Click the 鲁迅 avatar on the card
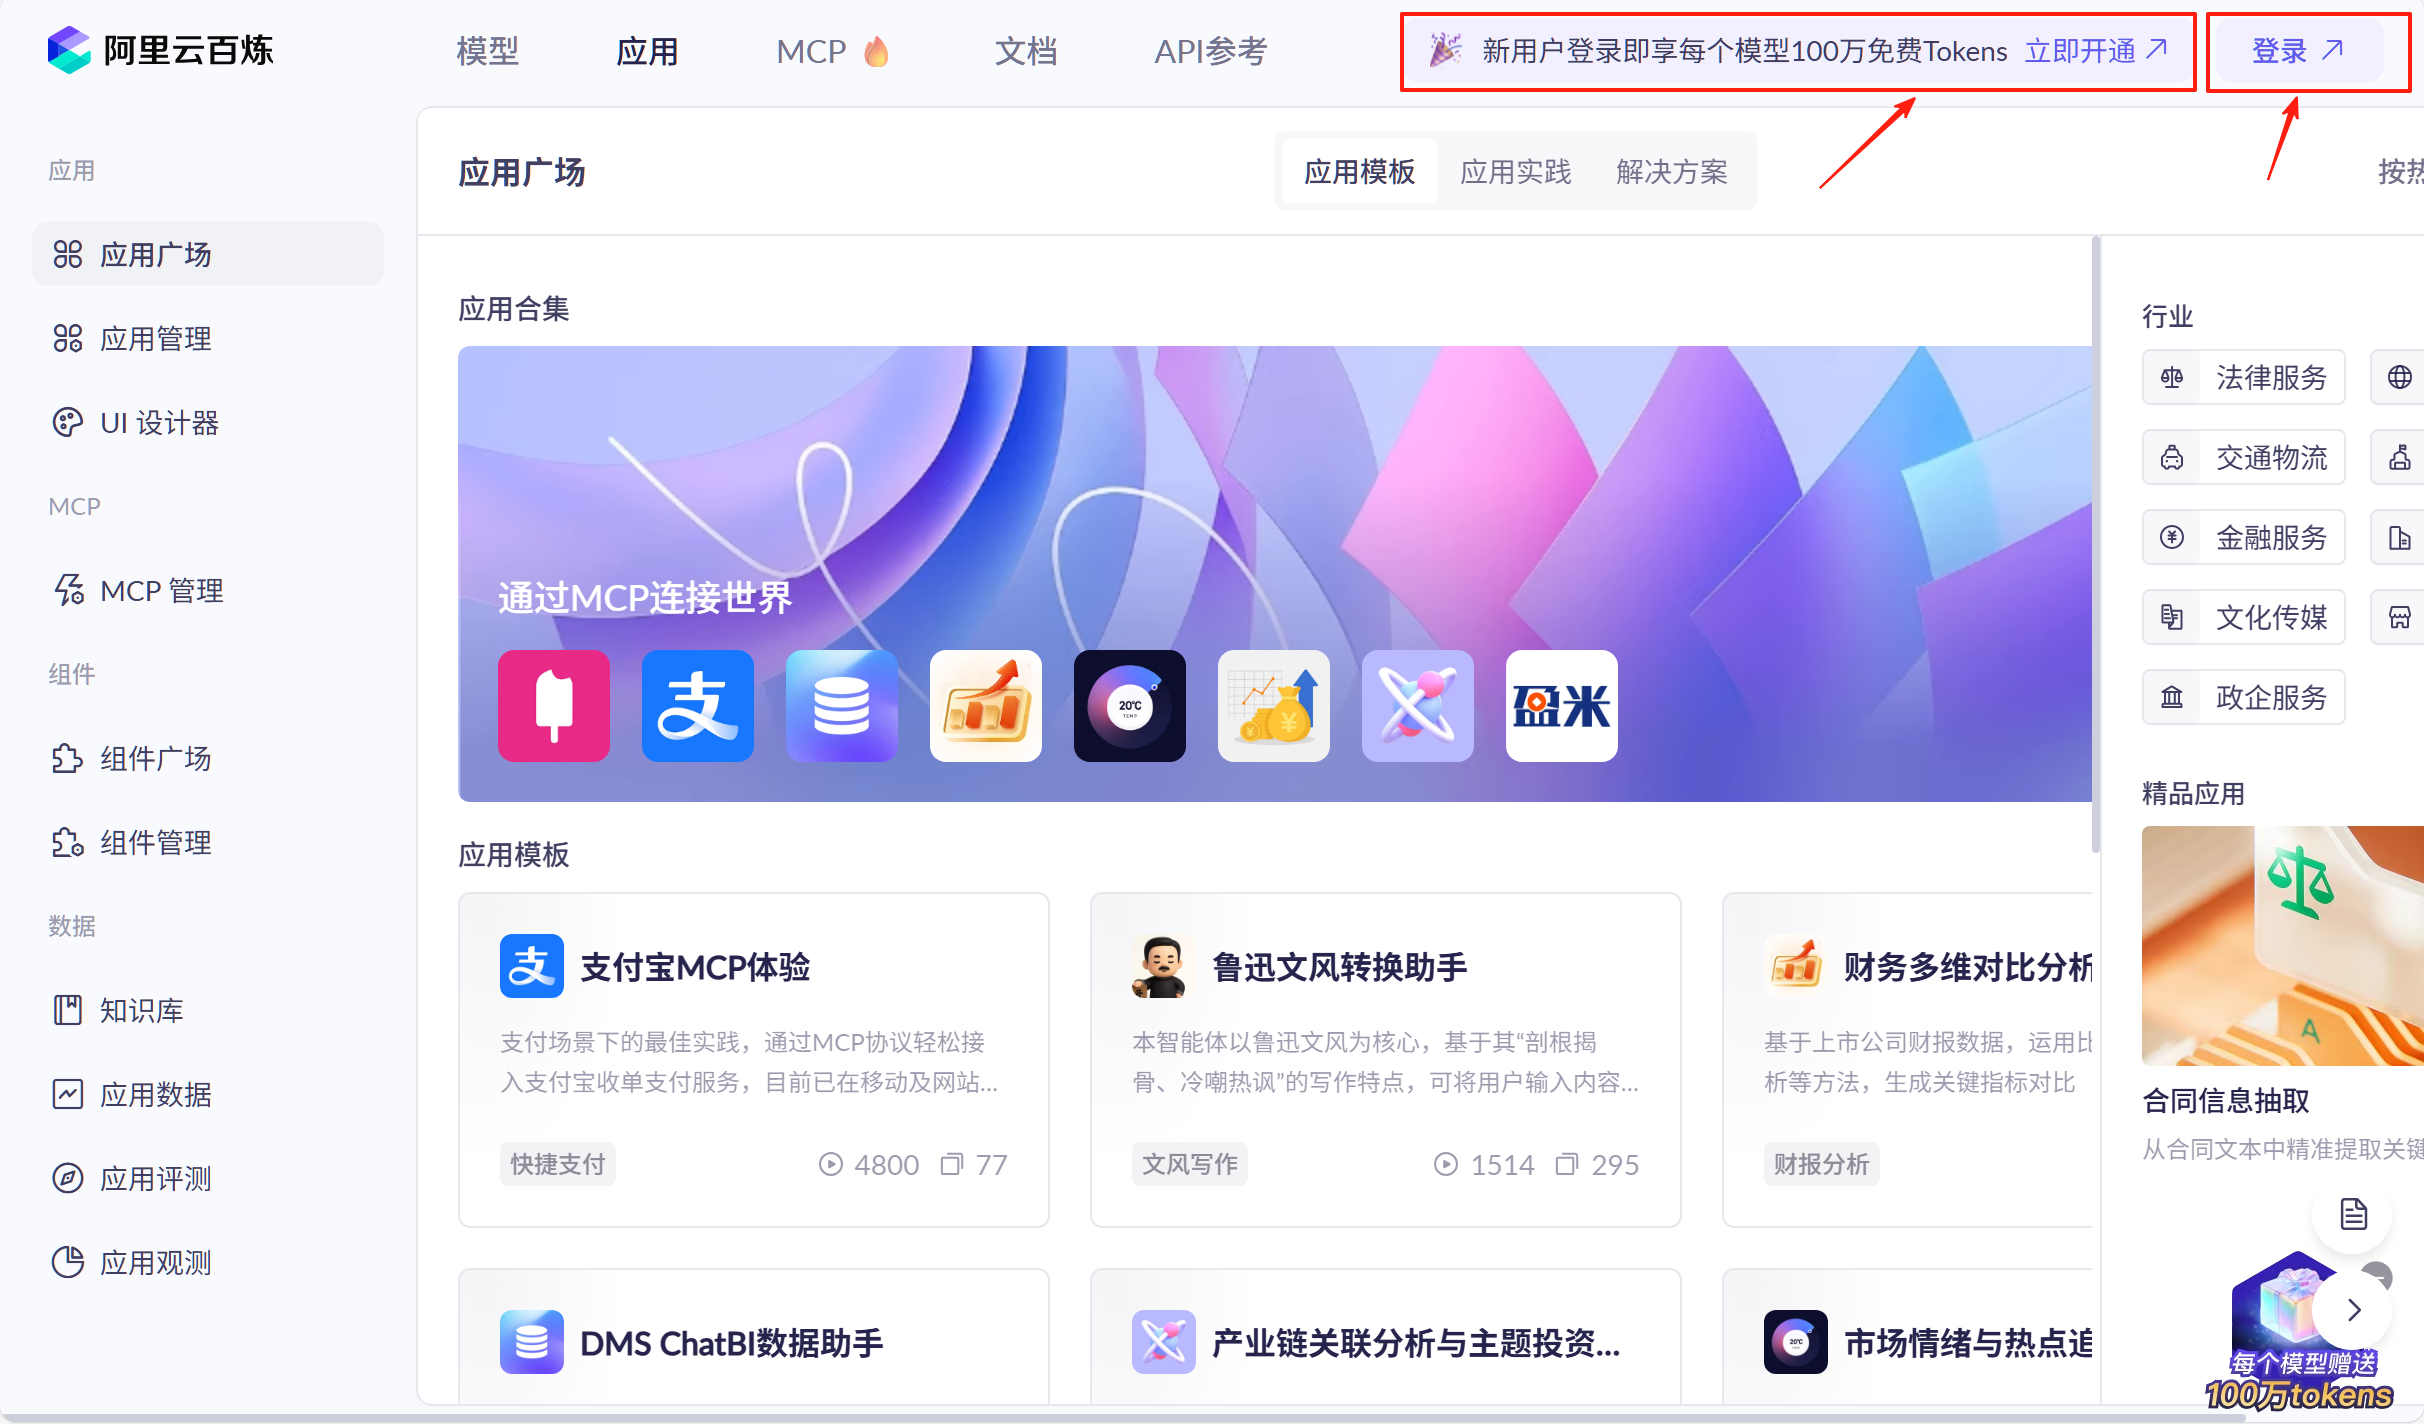The height and width of the screenshot is (1424, 2424). [x=1163, y=966]
